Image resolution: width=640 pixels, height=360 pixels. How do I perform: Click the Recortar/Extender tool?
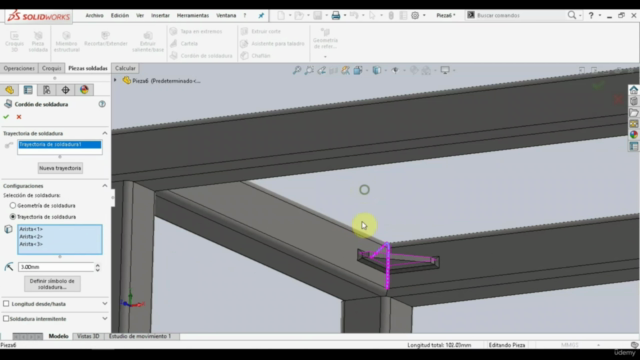106,38
